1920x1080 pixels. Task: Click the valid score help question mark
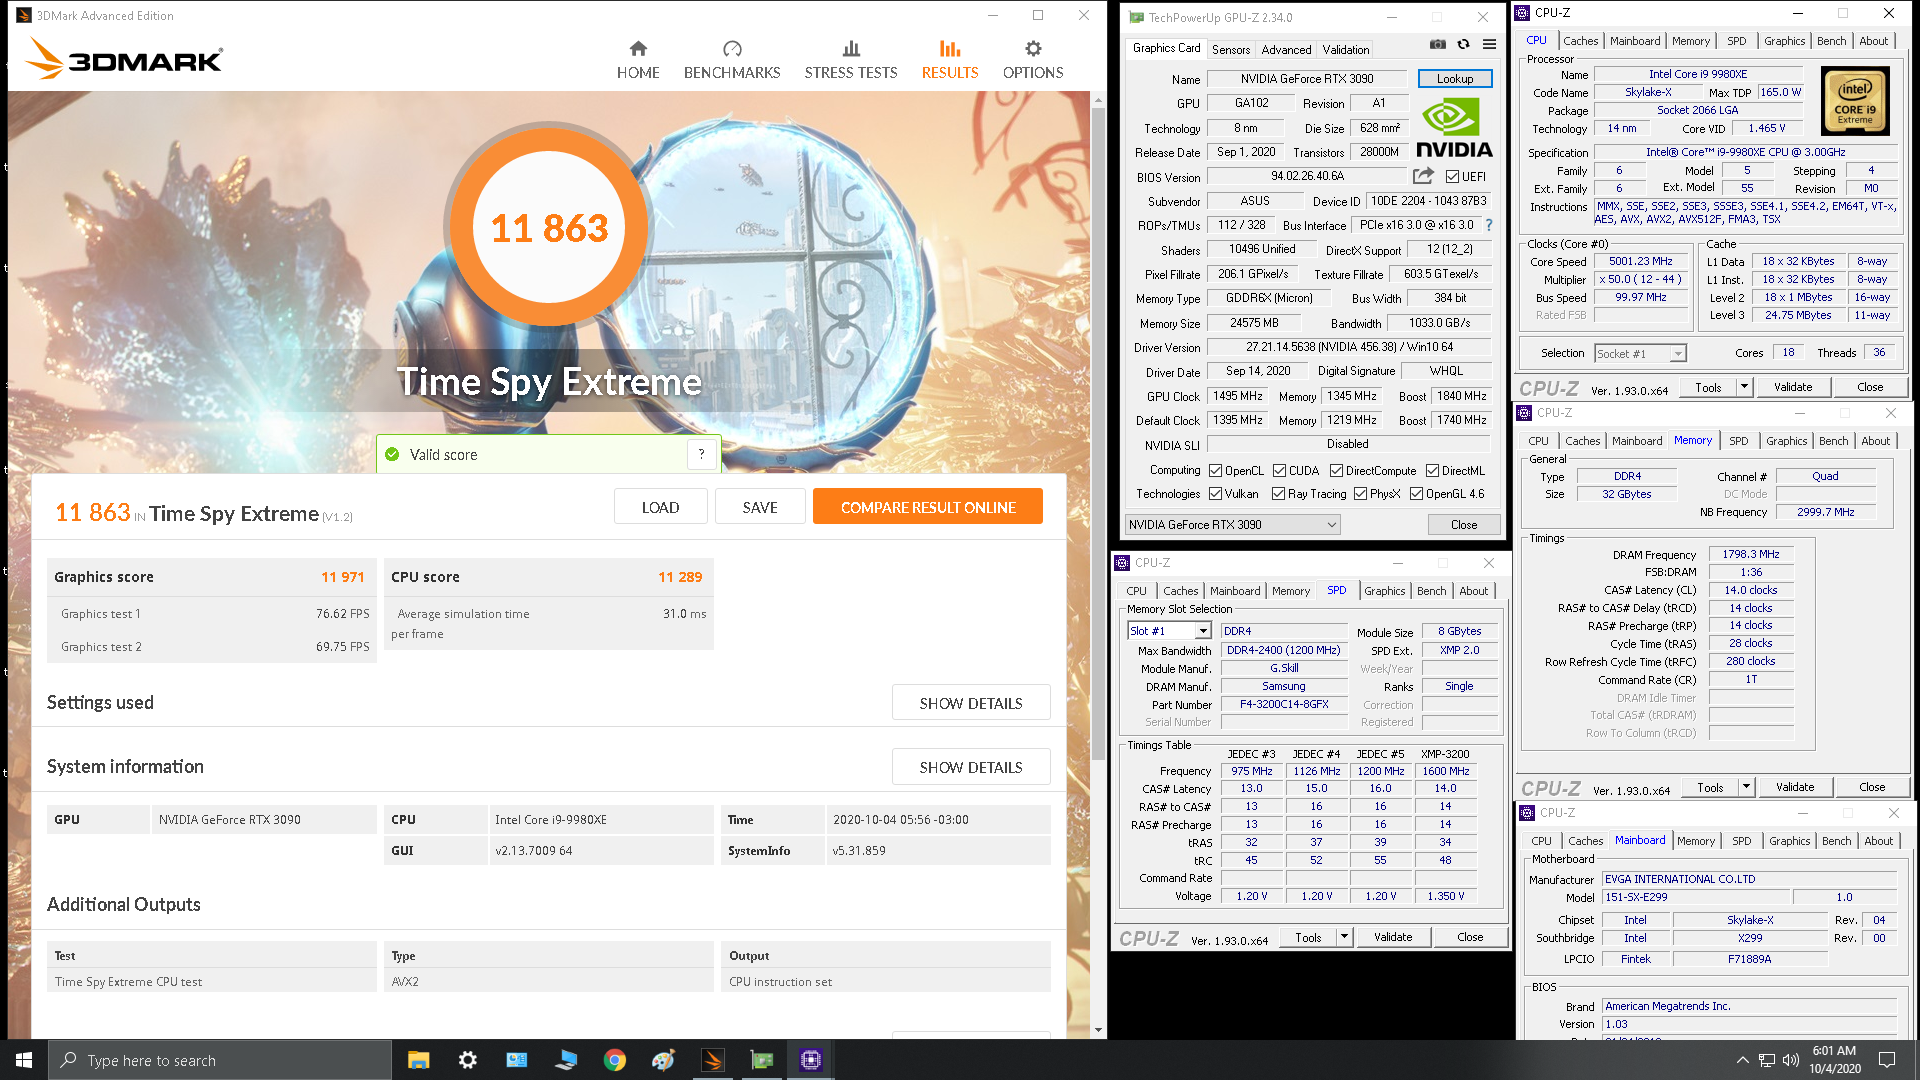pyautogui.click(x=701, y=454)
